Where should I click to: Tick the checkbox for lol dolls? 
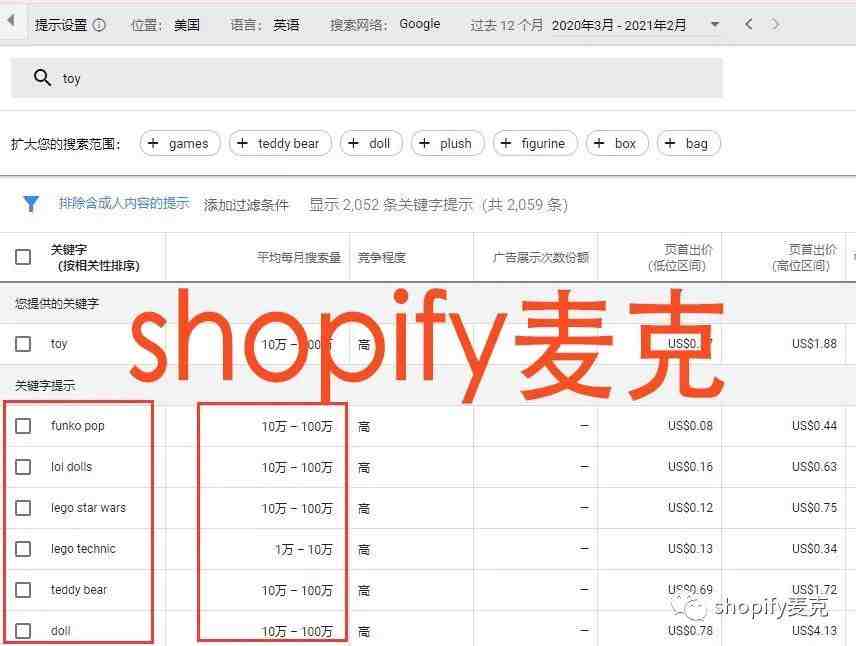[x=23, y=467]
